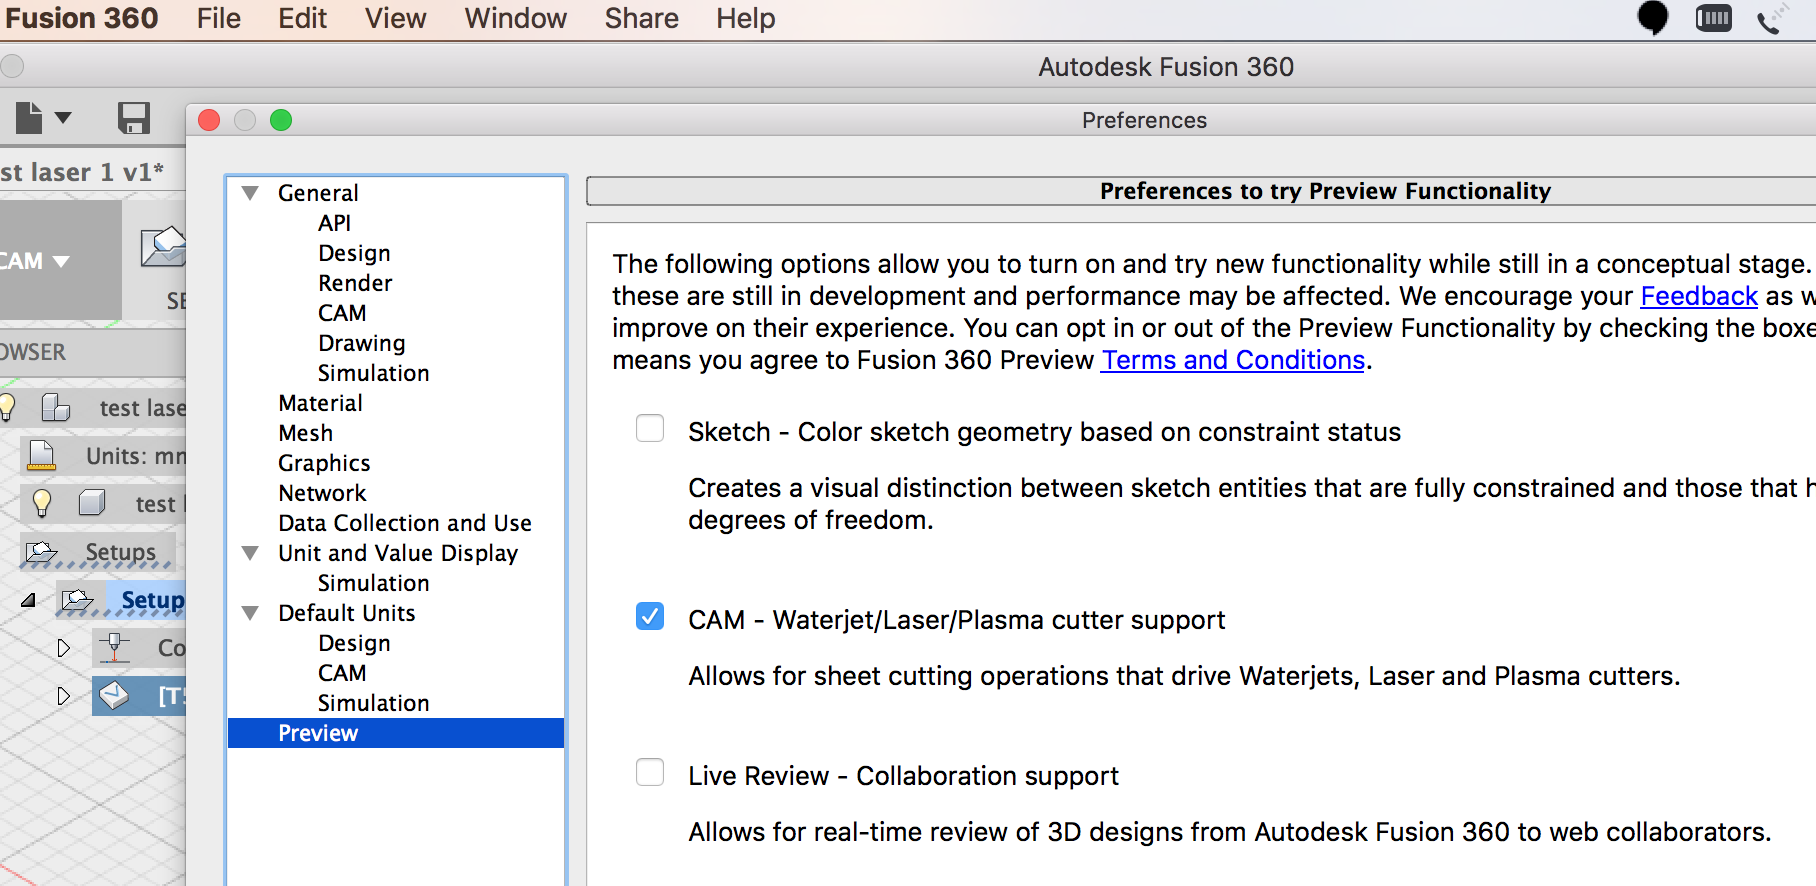Click the Save disk icon
The height and width of the screenshot is (886, 1816).
[133, 118]
